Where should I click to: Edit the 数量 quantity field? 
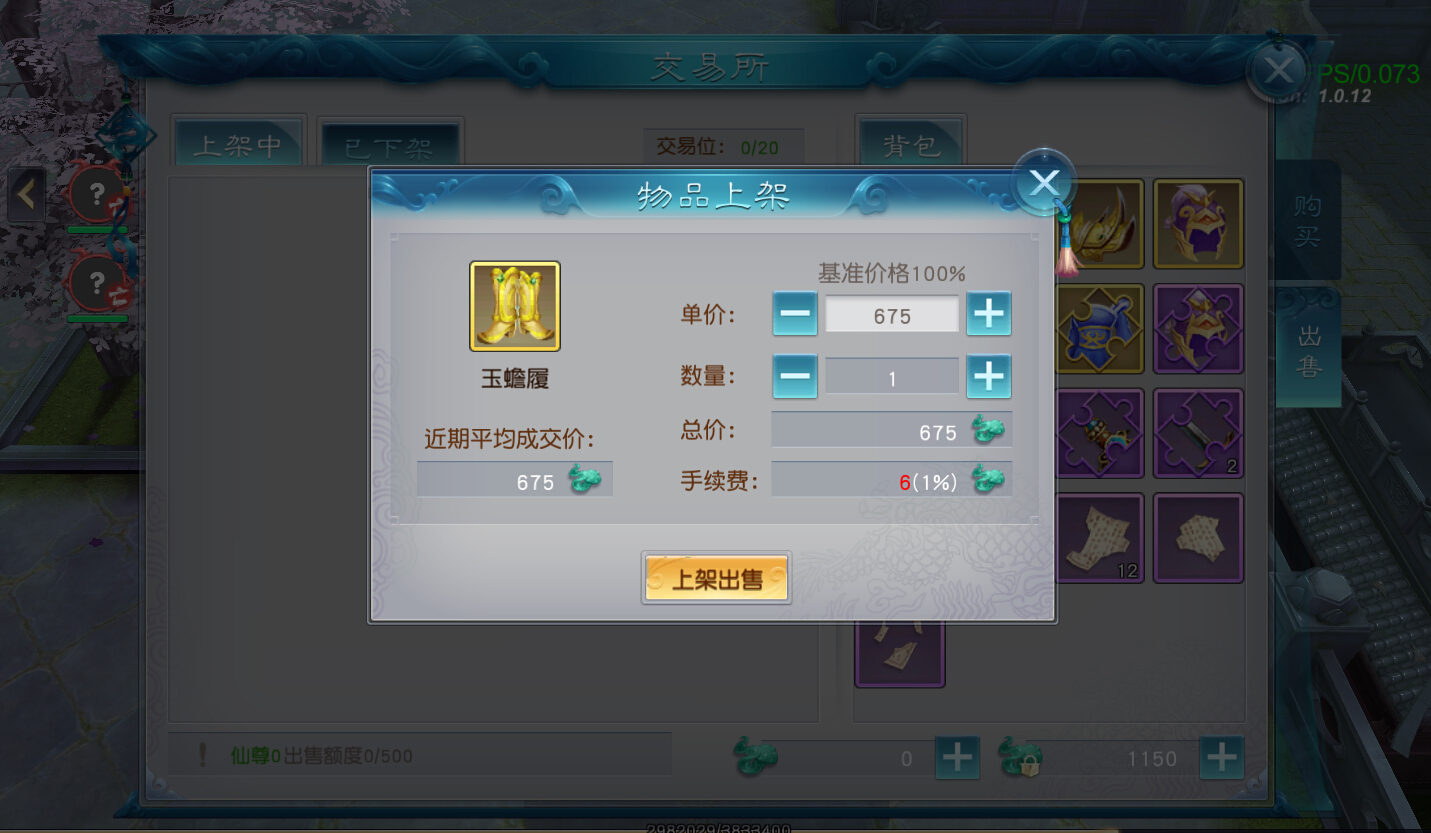[x=892, y=378]
